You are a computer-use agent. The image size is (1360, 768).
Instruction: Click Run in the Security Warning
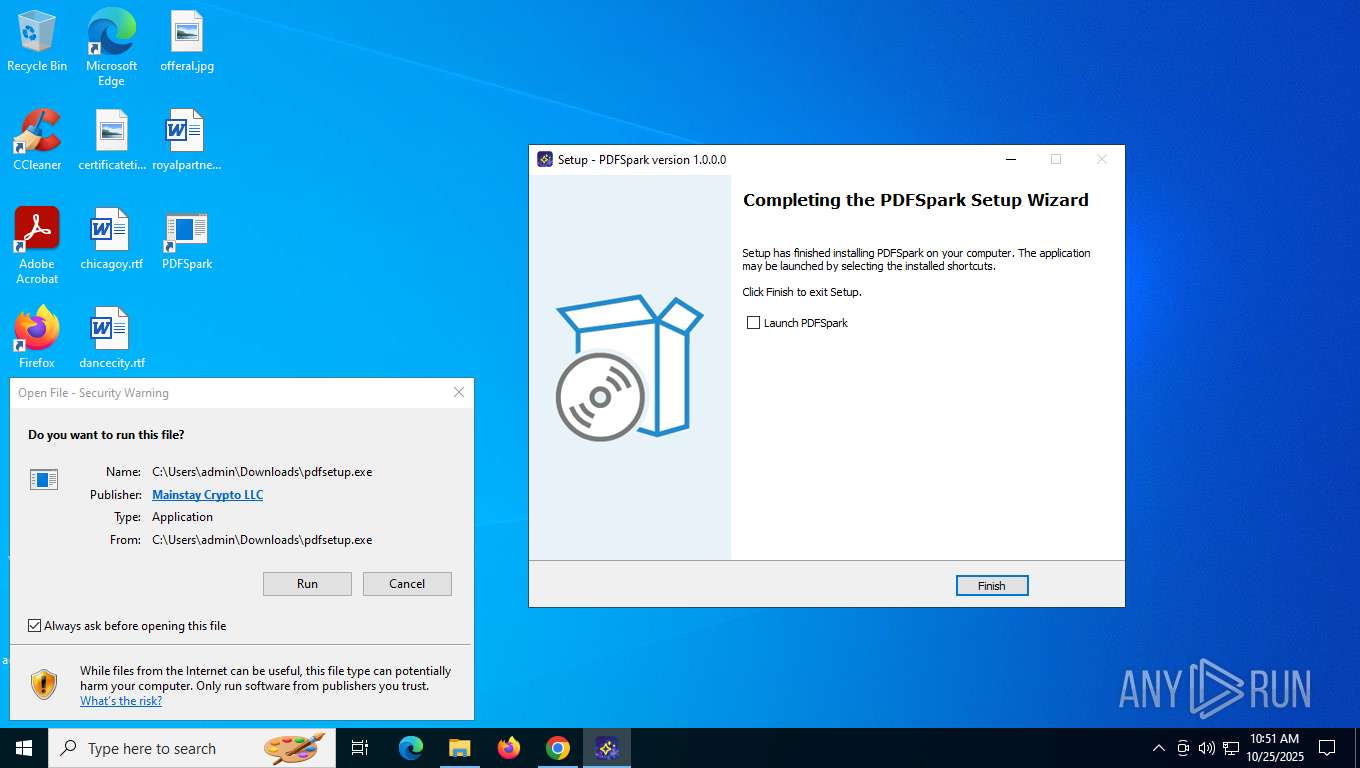(x=307, y=584)
